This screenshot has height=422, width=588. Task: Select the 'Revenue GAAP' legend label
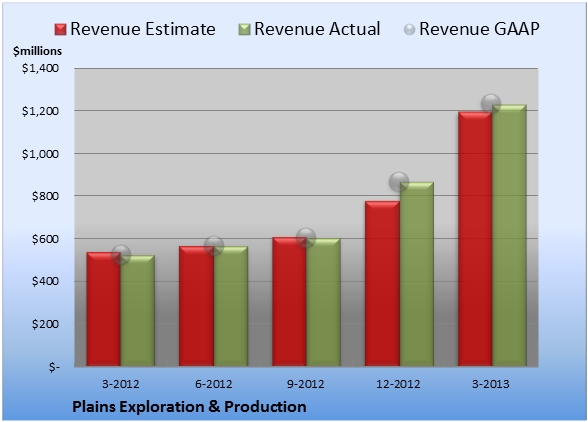coord(479,29)
